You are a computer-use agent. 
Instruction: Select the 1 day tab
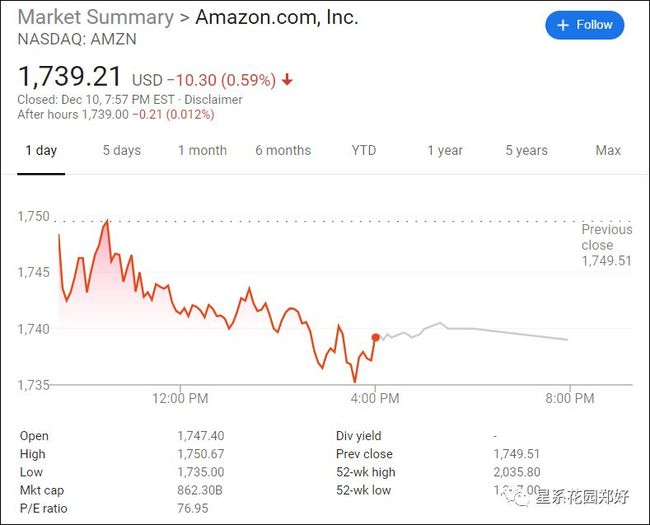pyautogui.click(x=41, y=150)
